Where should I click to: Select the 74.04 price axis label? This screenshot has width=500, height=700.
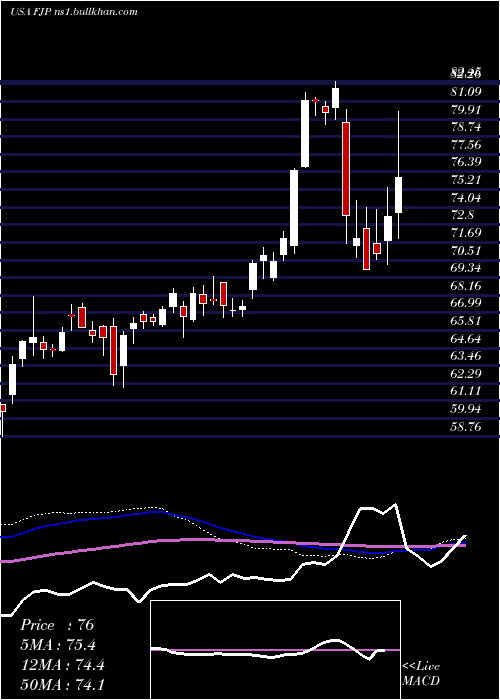click(x=466, y=198)
